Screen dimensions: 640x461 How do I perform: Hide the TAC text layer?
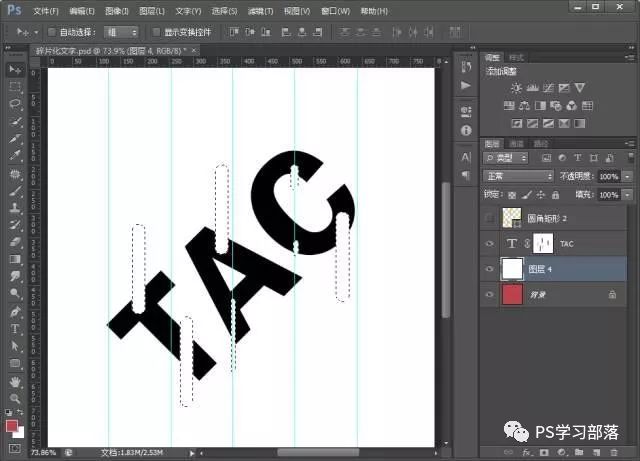[489, 243]
